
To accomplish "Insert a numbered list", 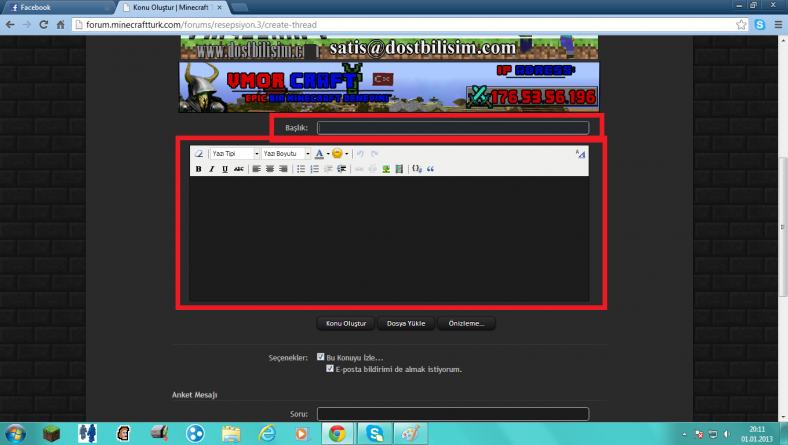I will point(315,169).
